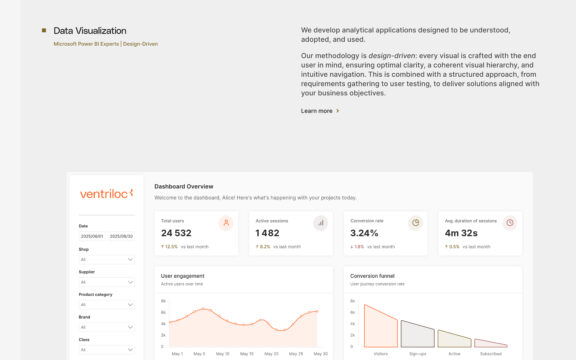Click the ventriloc logo
The width and height of the screenshot is (576, 360).
[107, 194]
